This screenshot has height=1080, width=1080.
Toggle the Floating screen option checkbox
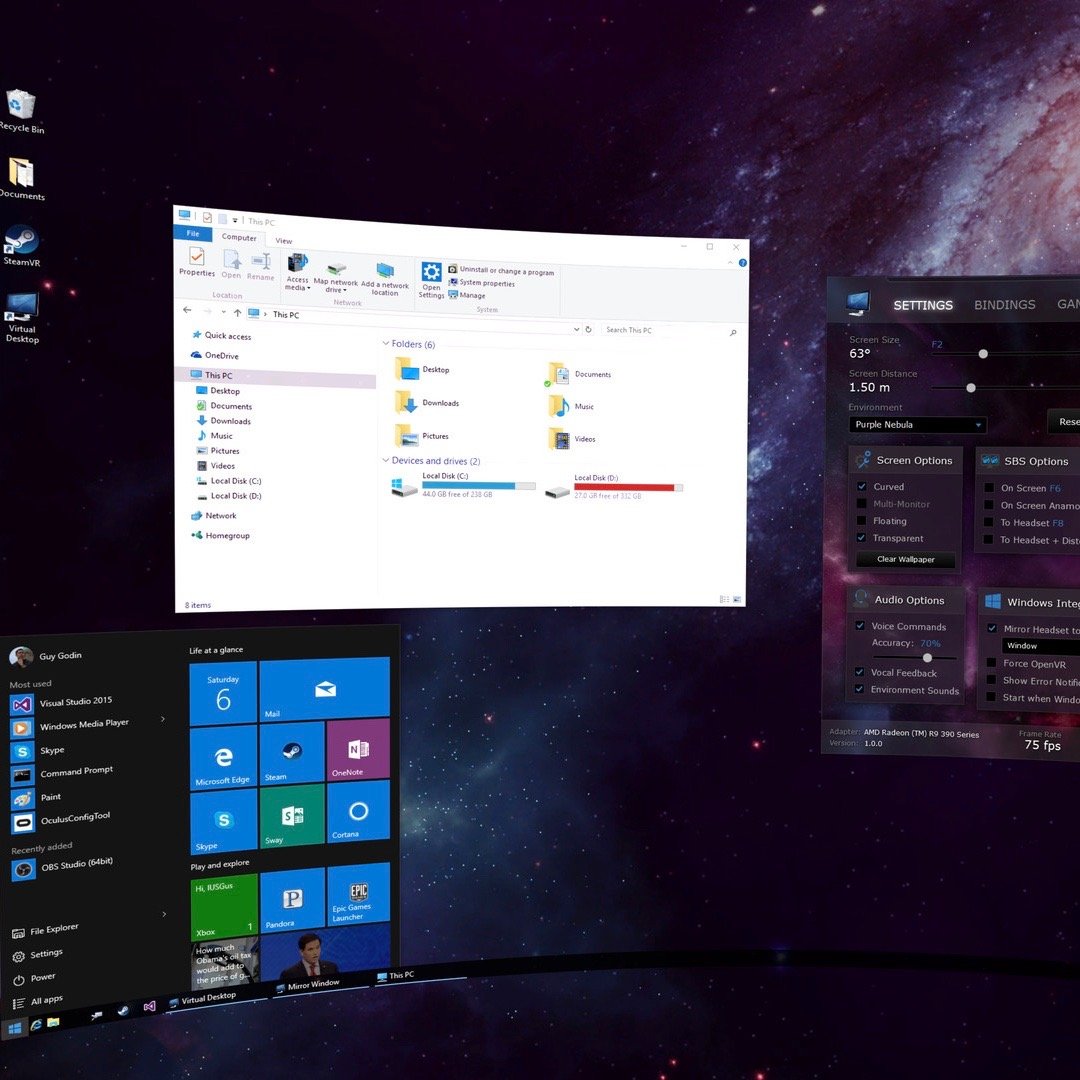(x=861, y=520)
